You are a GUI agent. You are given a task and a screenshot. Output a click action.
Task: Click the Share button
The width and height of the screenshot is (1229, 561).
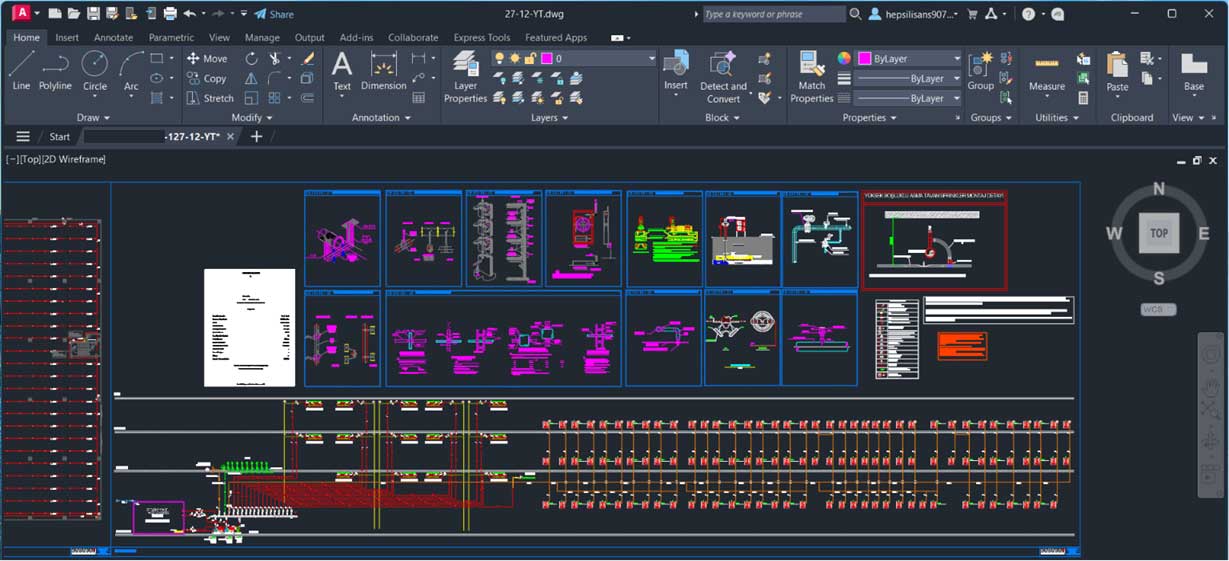click(x=274, y=14)
